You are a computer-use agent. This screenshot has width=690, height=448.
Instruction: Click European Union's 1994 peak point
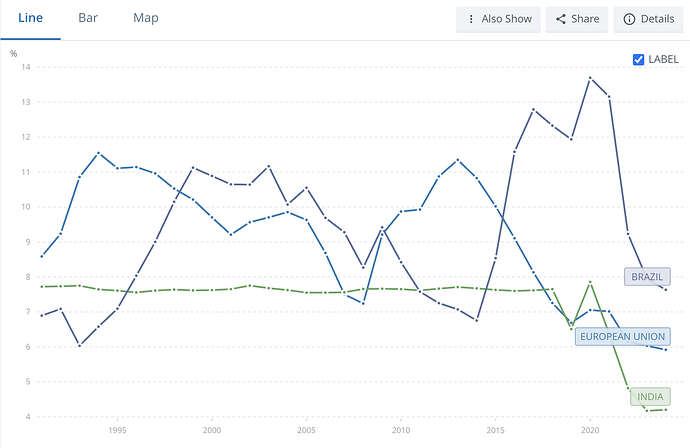point(98,153)
